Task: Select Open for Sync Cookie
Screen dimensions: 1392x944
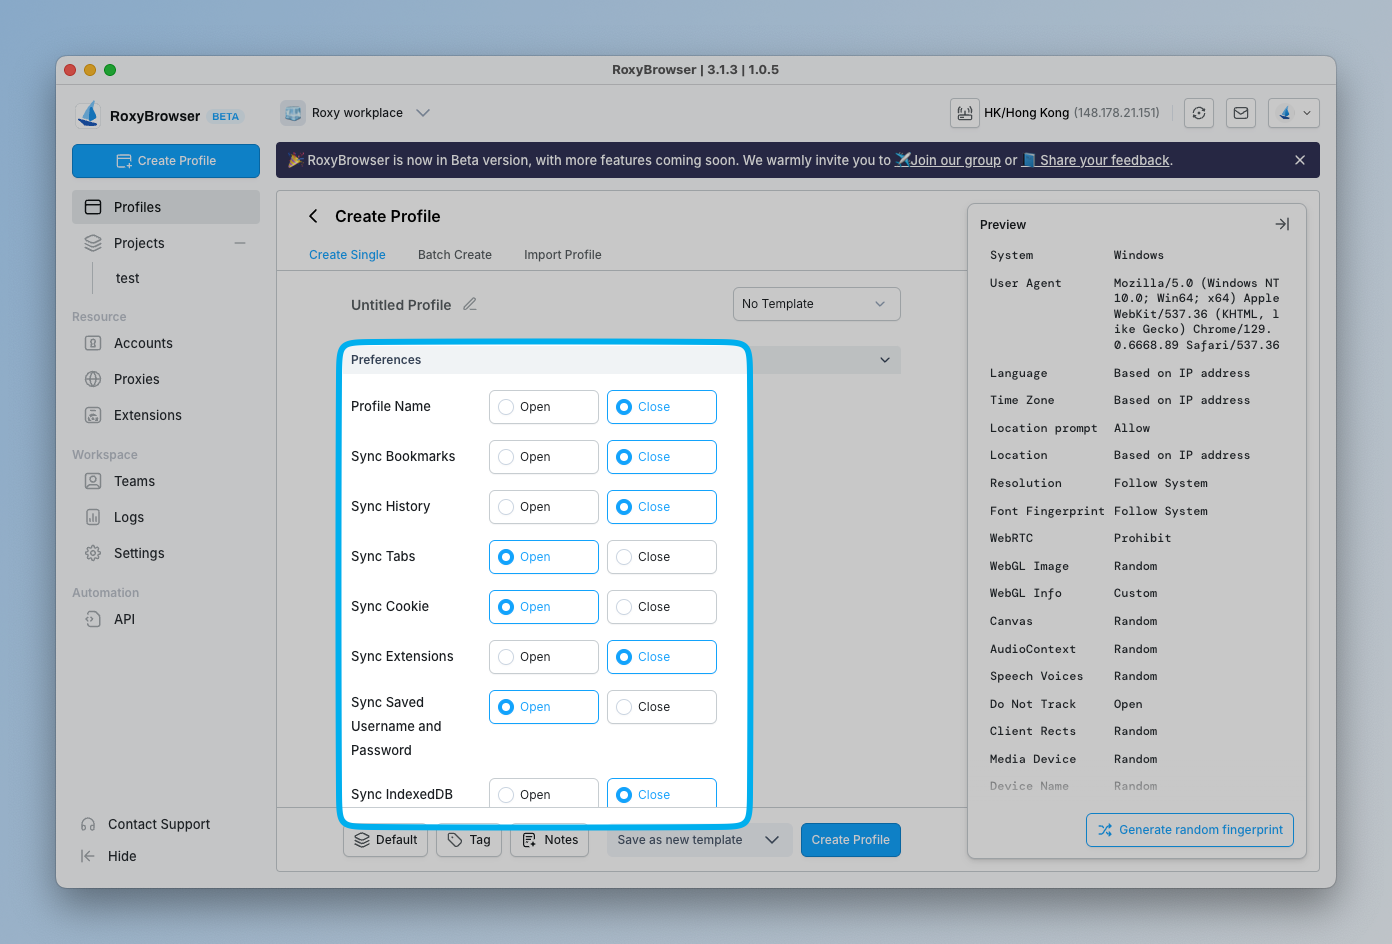Action: [543, 607]
